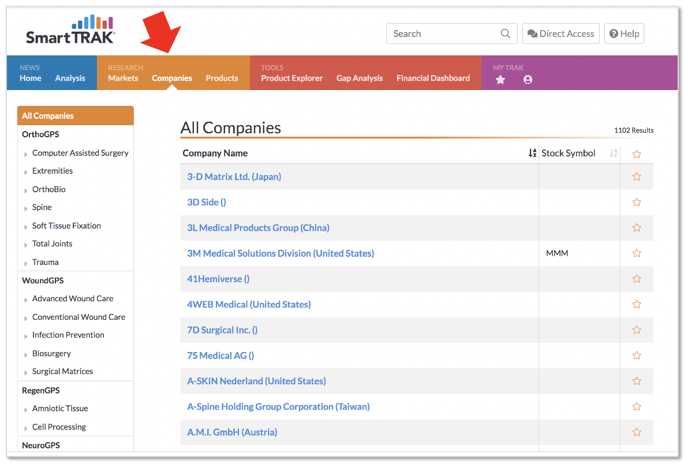
Task: Favorite 3D Side with star
Action: point(637,202)
